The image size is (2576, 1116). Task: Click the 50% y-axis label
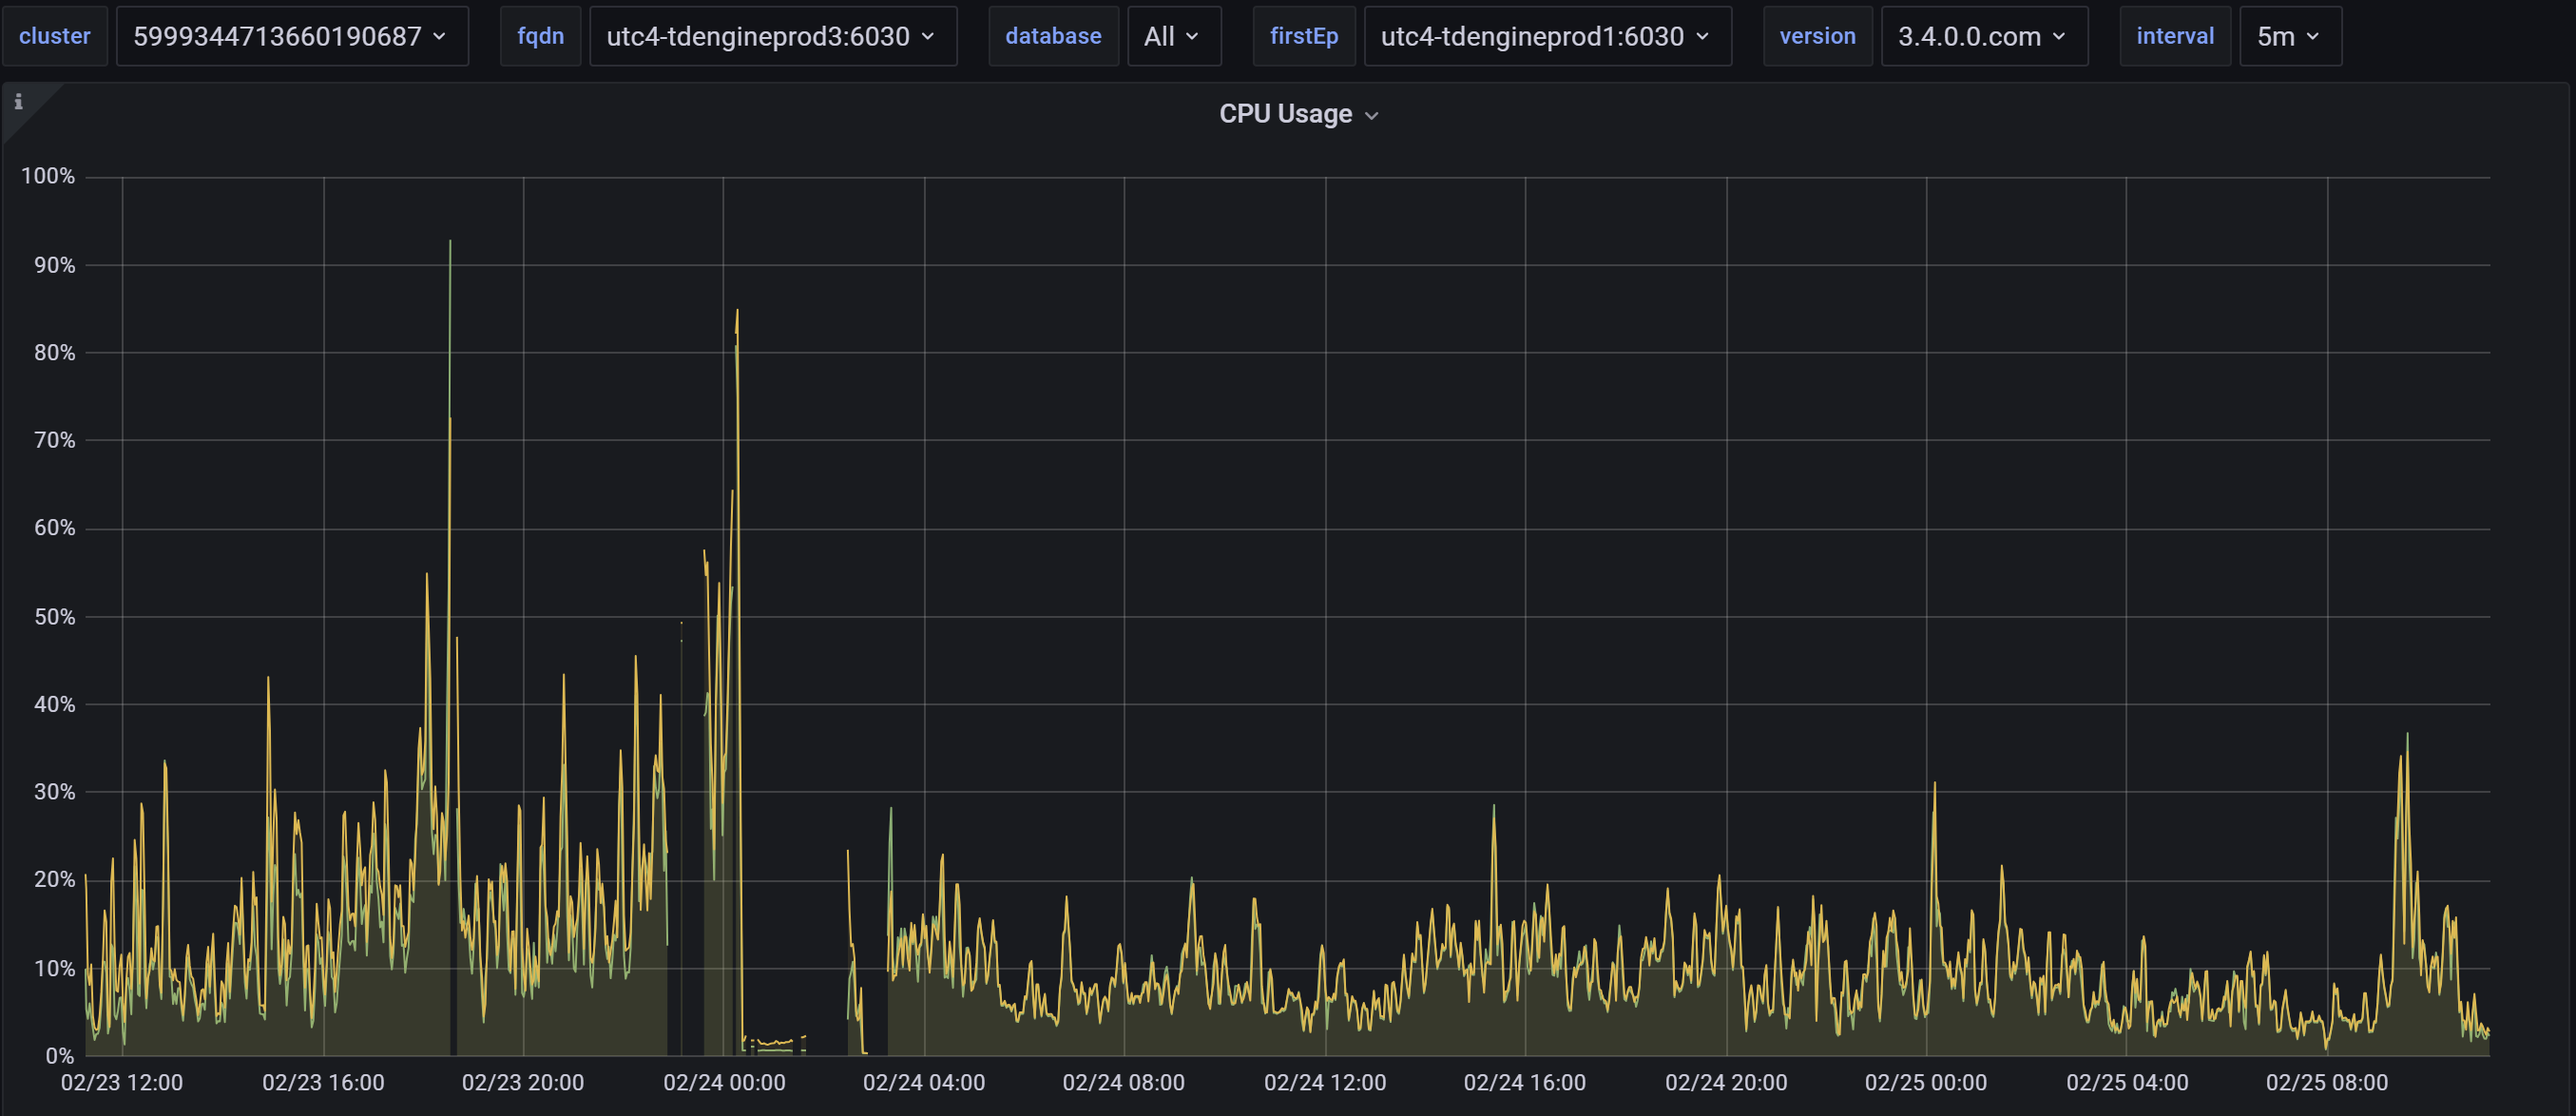[x=54, y=617]
